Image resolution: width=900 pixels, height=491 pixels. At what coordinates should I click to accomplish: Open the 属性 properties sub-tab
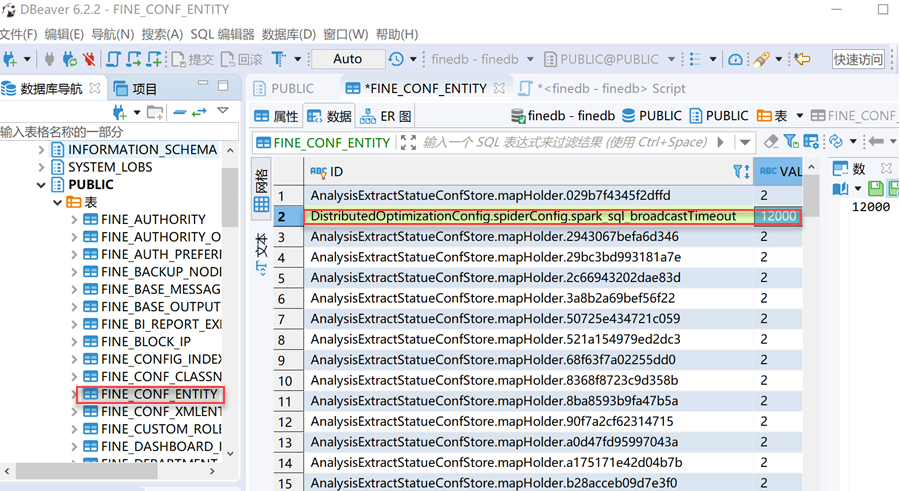coord(276,117)
